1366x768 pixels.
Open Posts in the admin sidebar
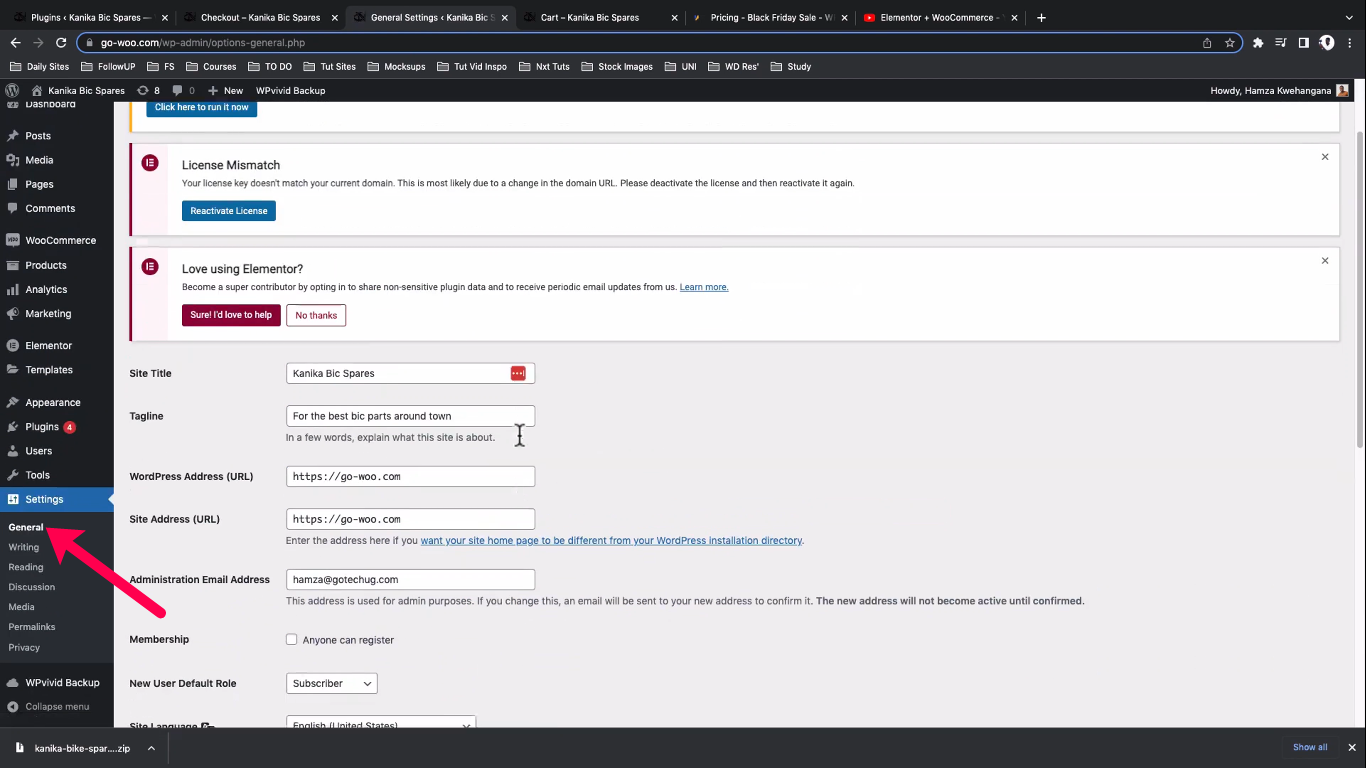(38, 136)
